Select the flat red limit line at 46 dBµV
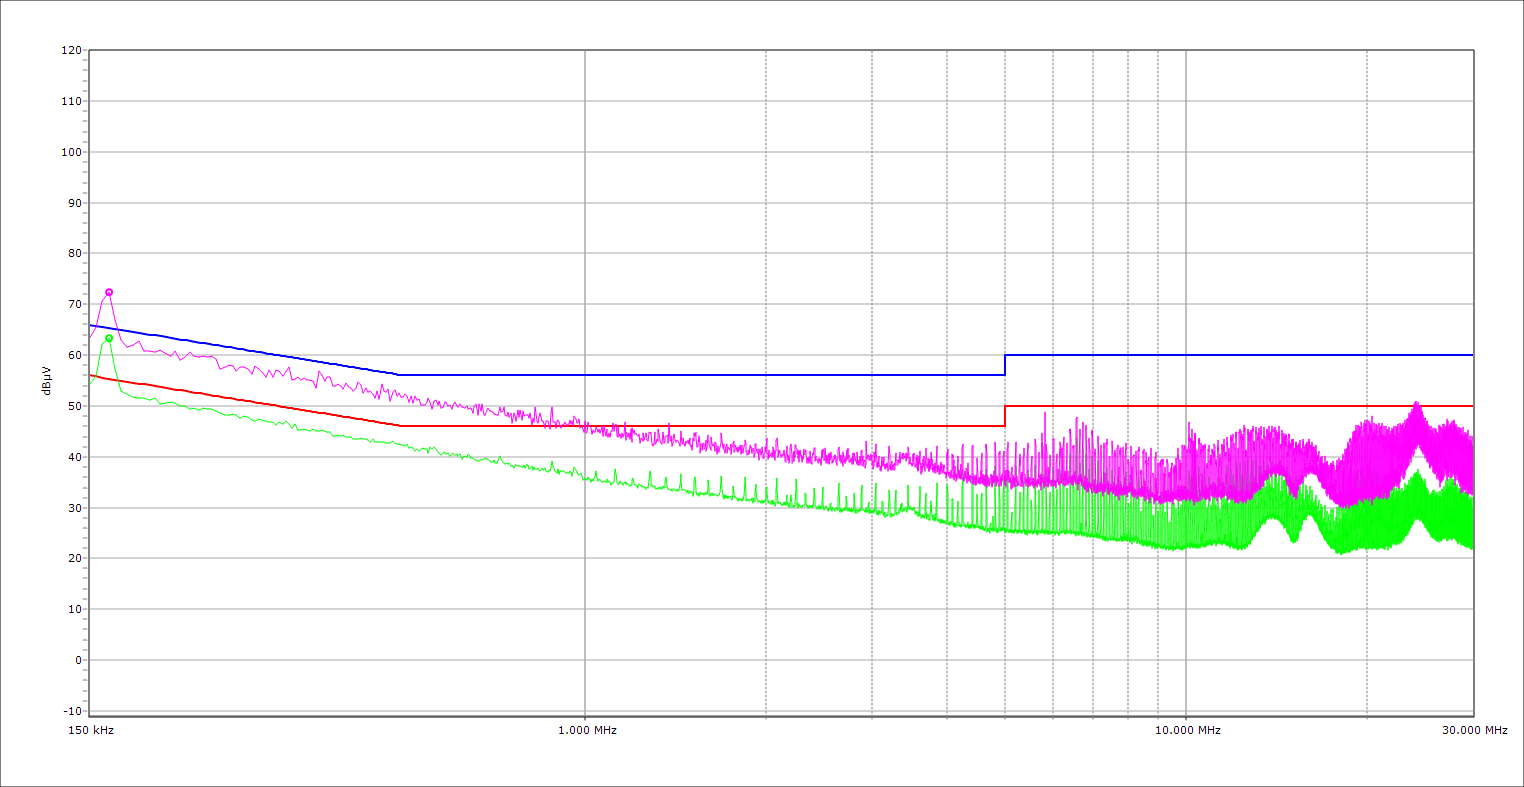Screen dimensions: 1524x787 pos(700,426)
